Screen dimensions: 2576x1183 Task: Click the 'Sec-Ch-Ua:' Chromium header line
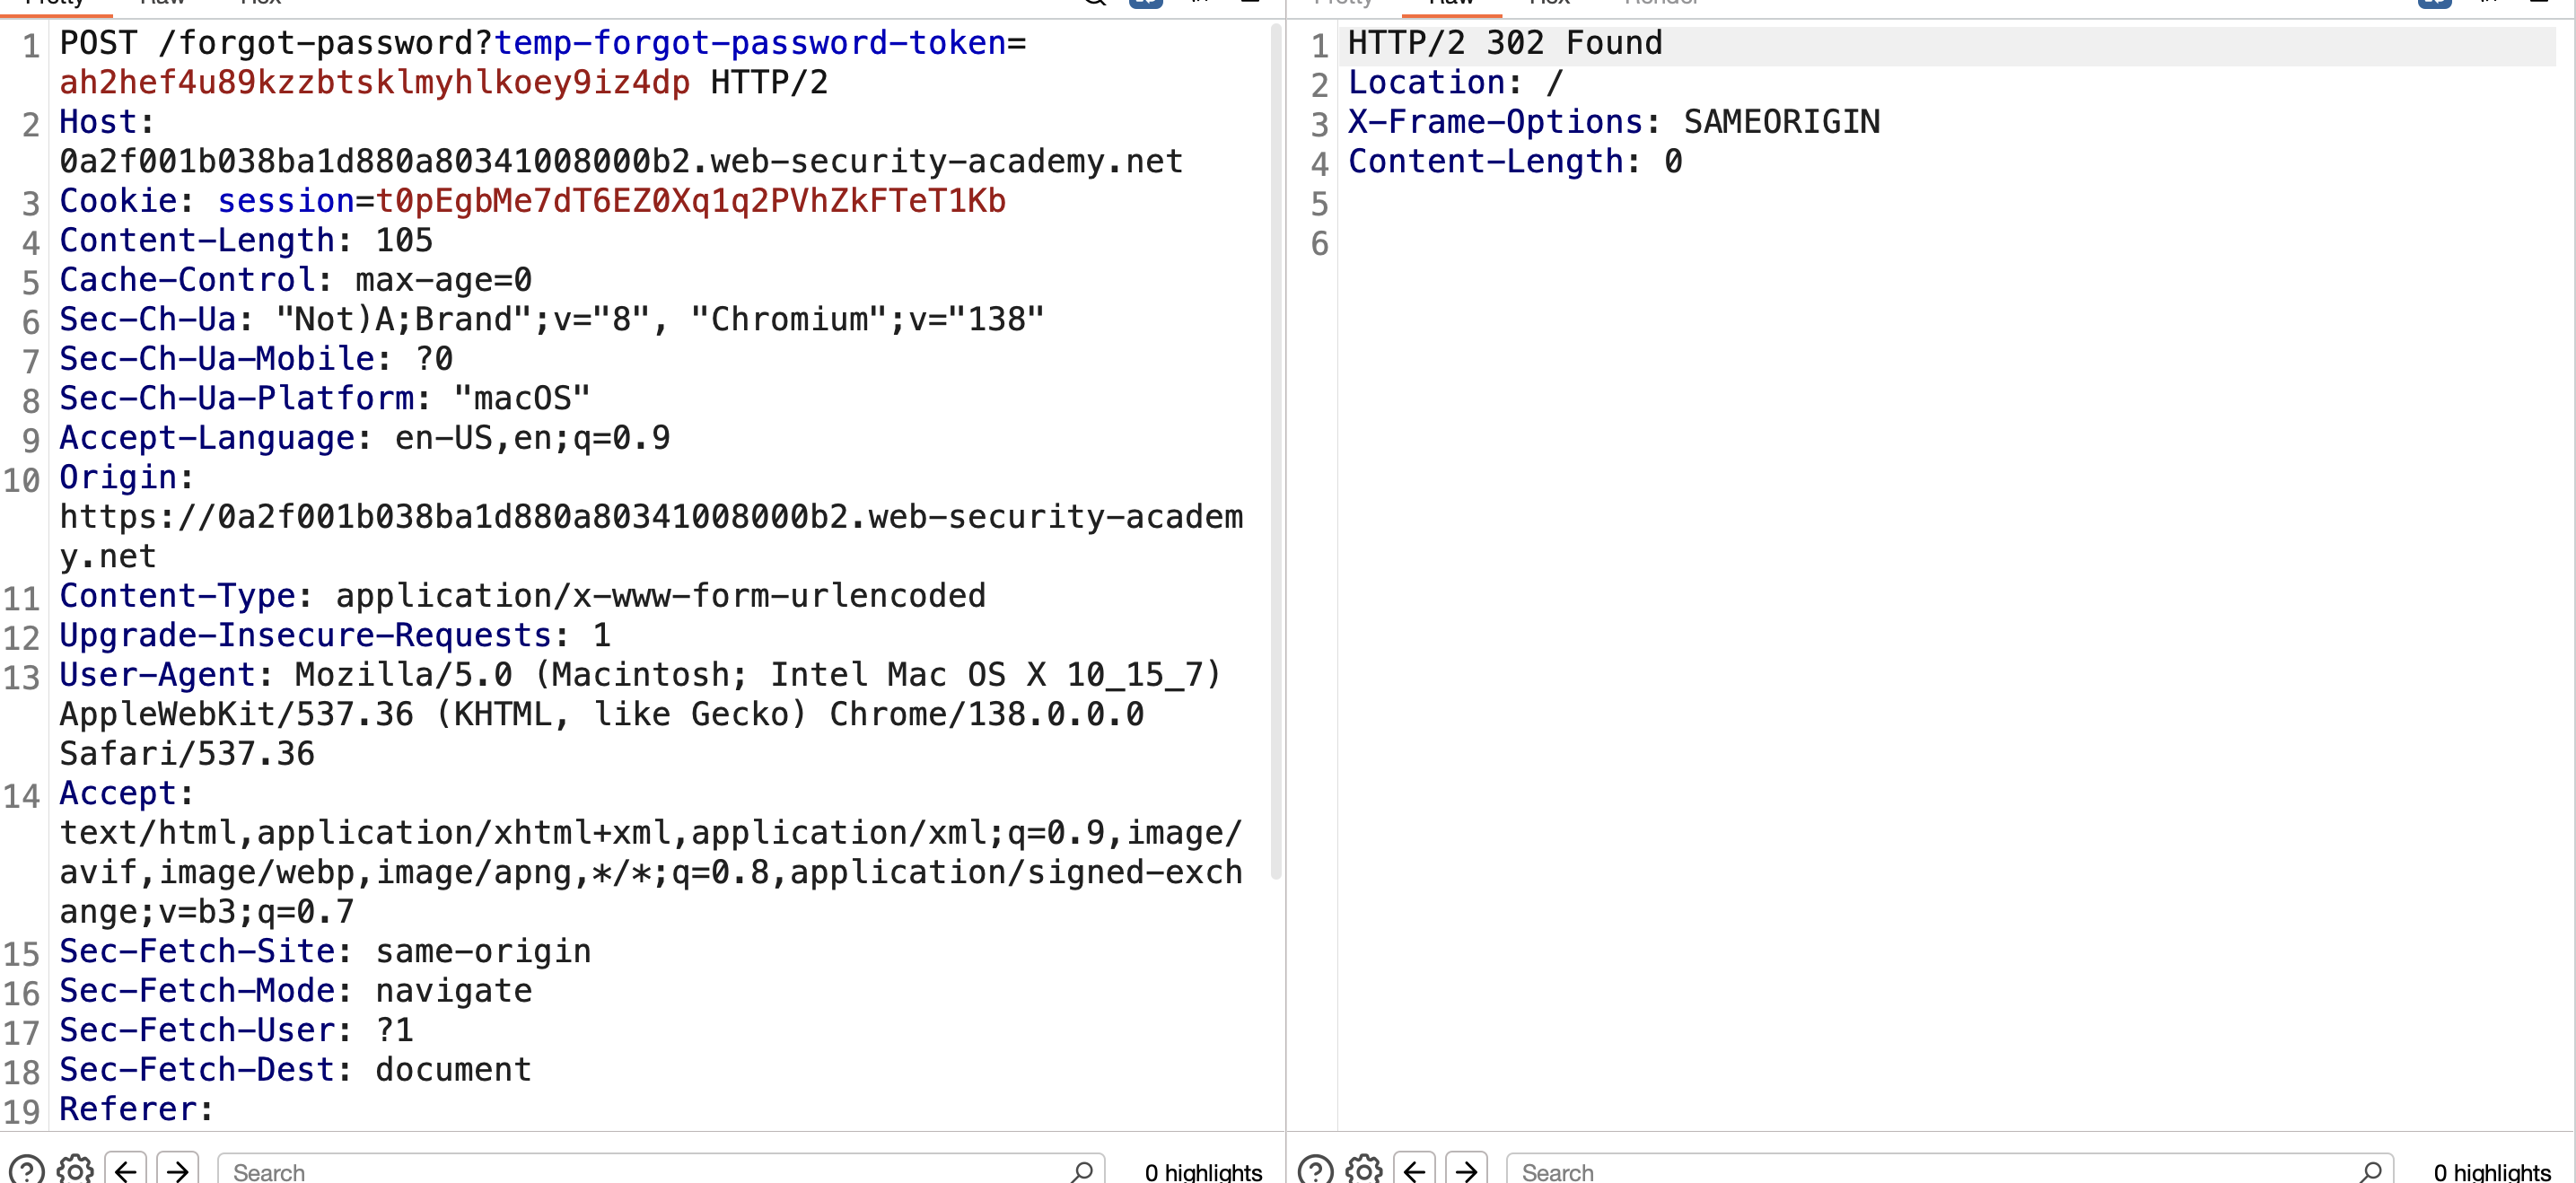pos(552,319)
